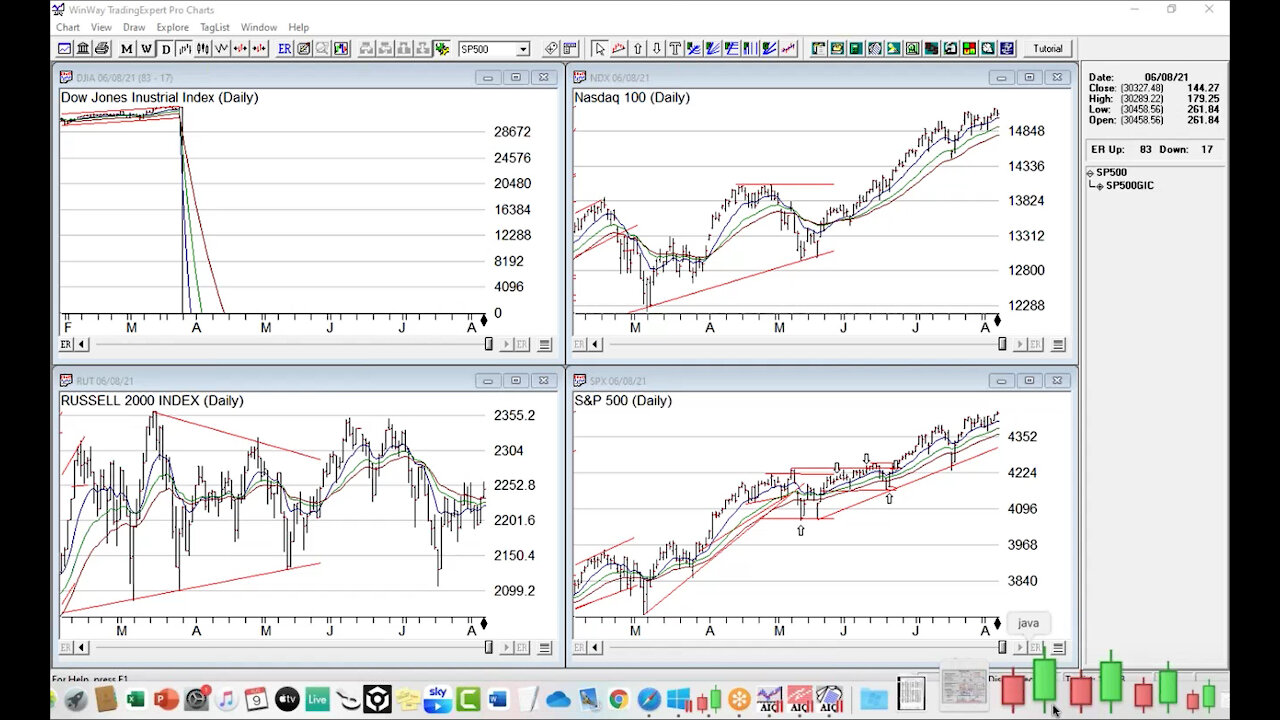Switch to Weekly chart with W button
The width and height of the screenshot is (1280, 720).
click(x=146, y=48)
